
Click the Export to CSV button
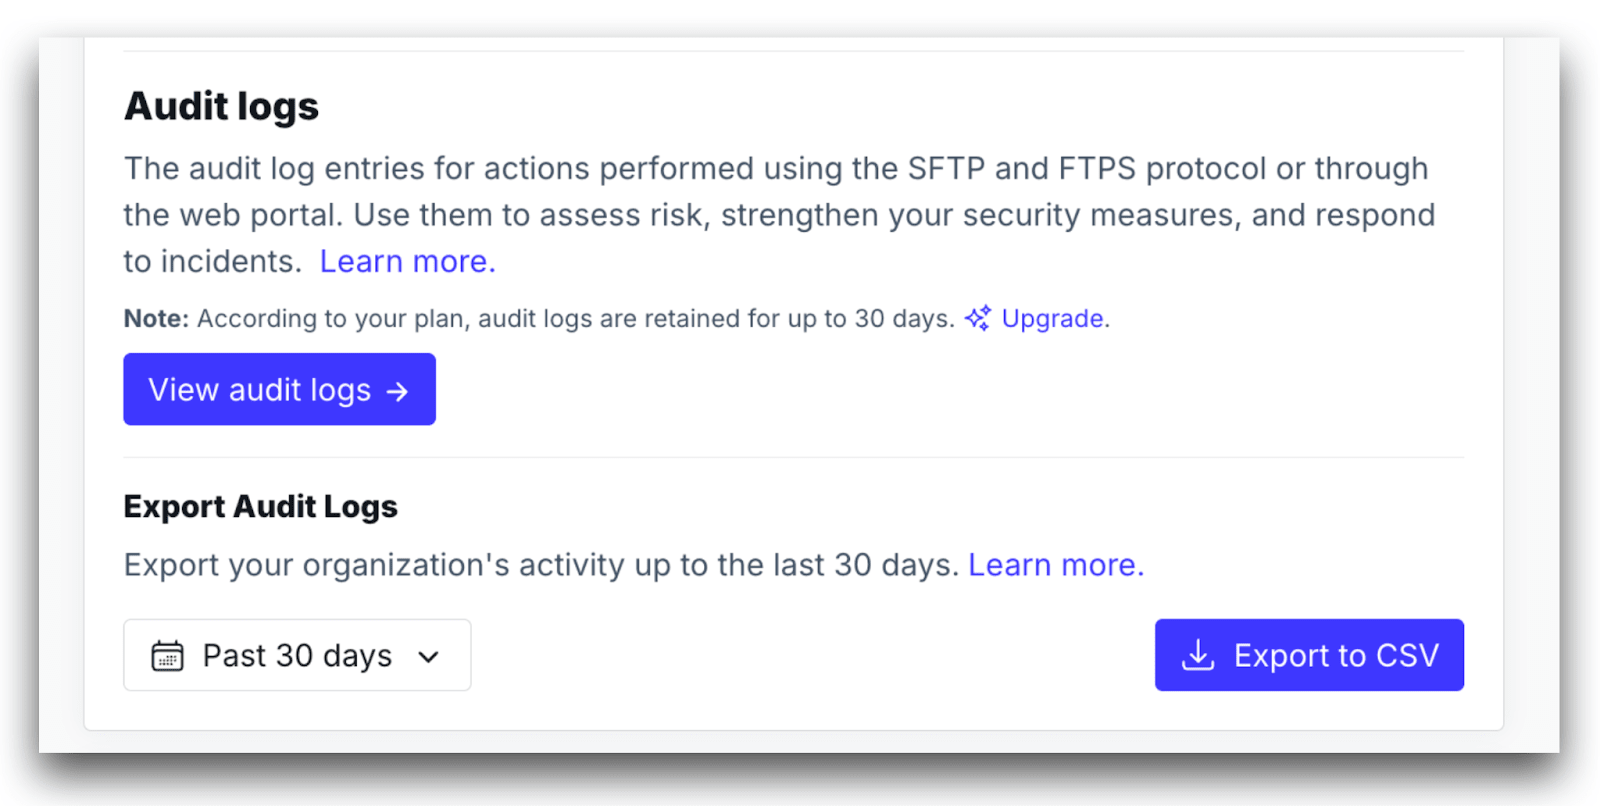tap(1308, 655)
